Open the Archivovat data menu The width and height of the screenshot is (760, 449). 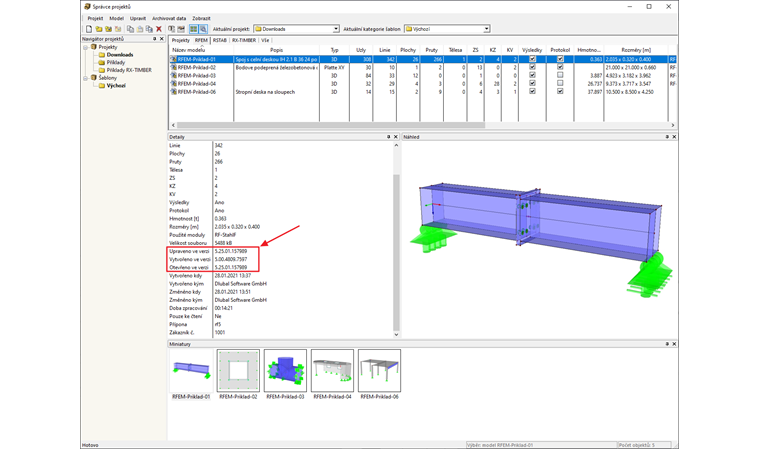click(x=169, y=18)
